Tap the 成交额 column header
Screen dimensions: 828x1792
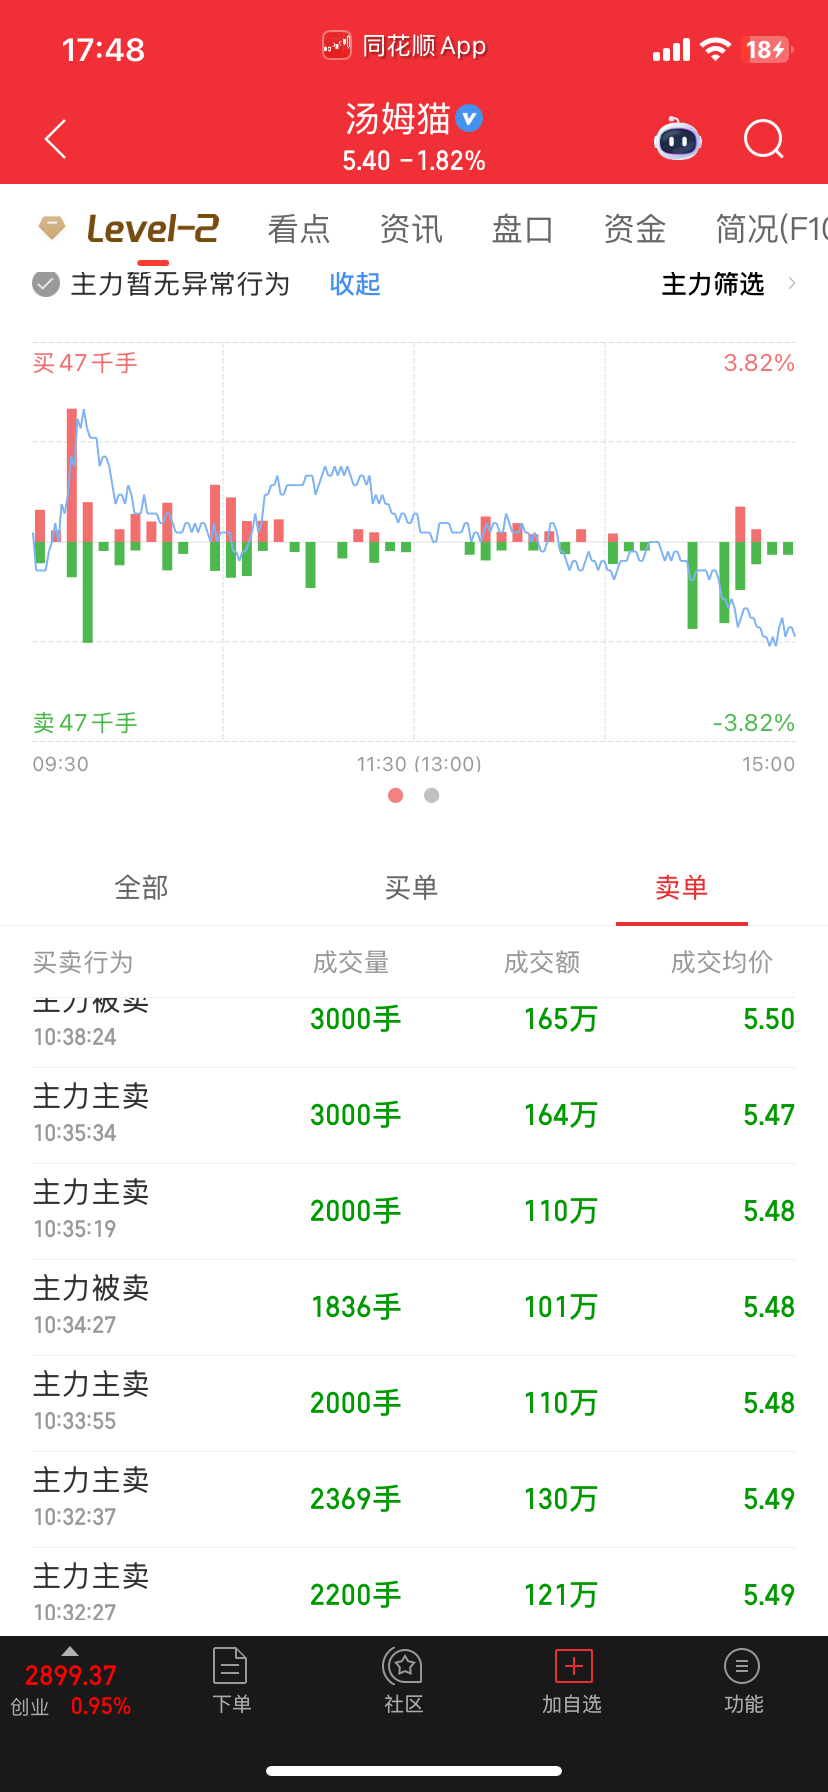541,962
